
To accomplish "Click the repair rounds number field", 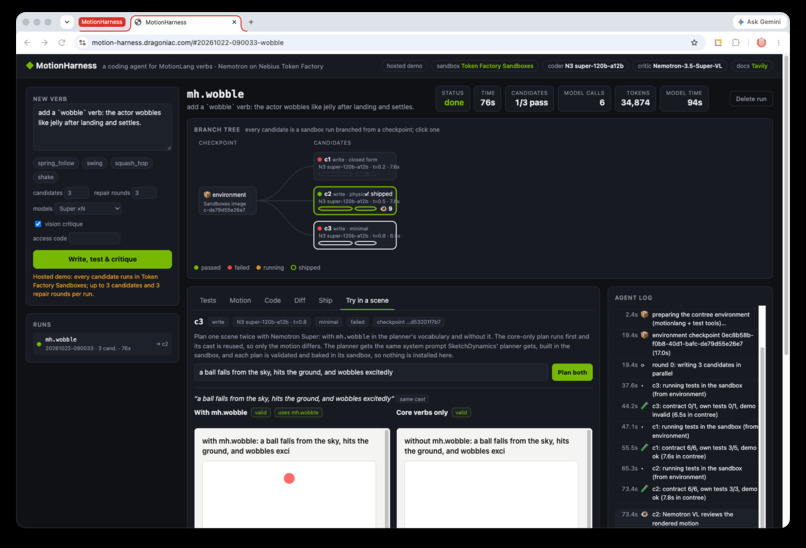I will pyautogui.click(x=144, y=193).
